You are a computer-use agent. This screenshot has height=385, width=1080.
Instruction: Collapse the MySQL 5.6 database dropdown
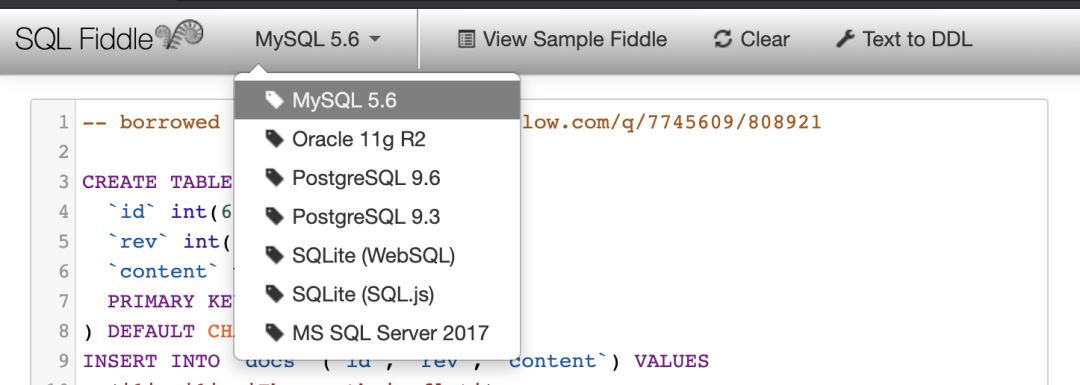pos(318,39)
